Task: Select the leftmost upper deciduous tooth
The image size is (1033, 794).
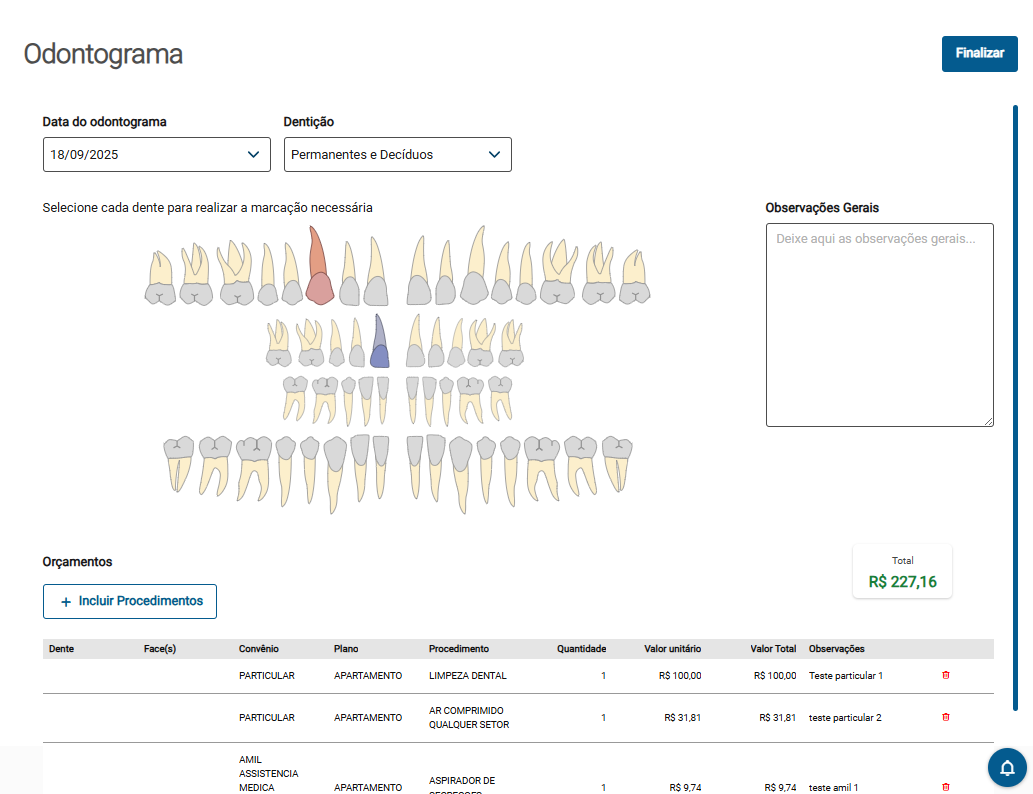Action: 278,345
